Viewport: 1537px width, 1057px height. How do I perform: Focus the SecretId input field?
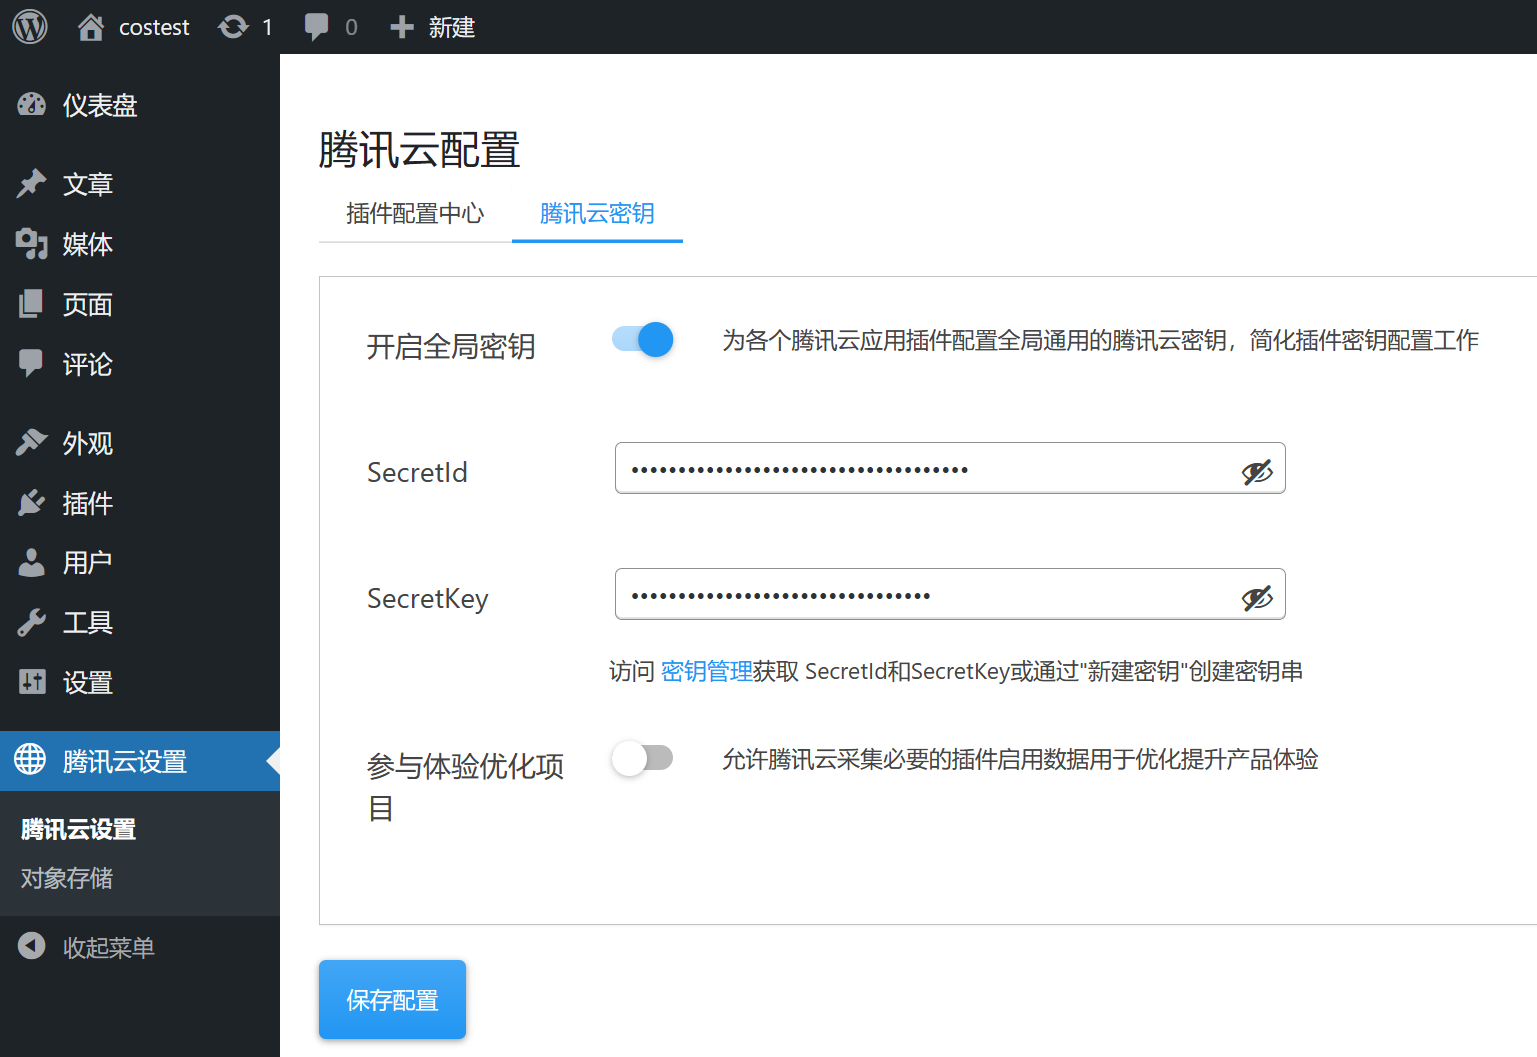(950, 468)
